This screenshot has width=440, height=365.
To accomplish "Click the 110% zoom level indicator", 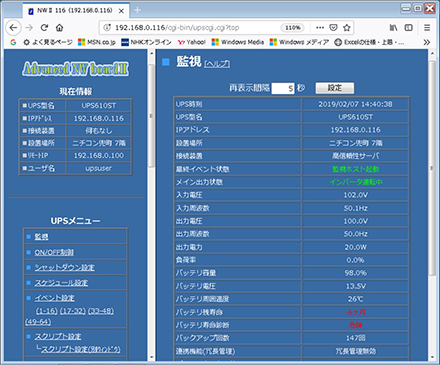I will click(x=293, y=28).
